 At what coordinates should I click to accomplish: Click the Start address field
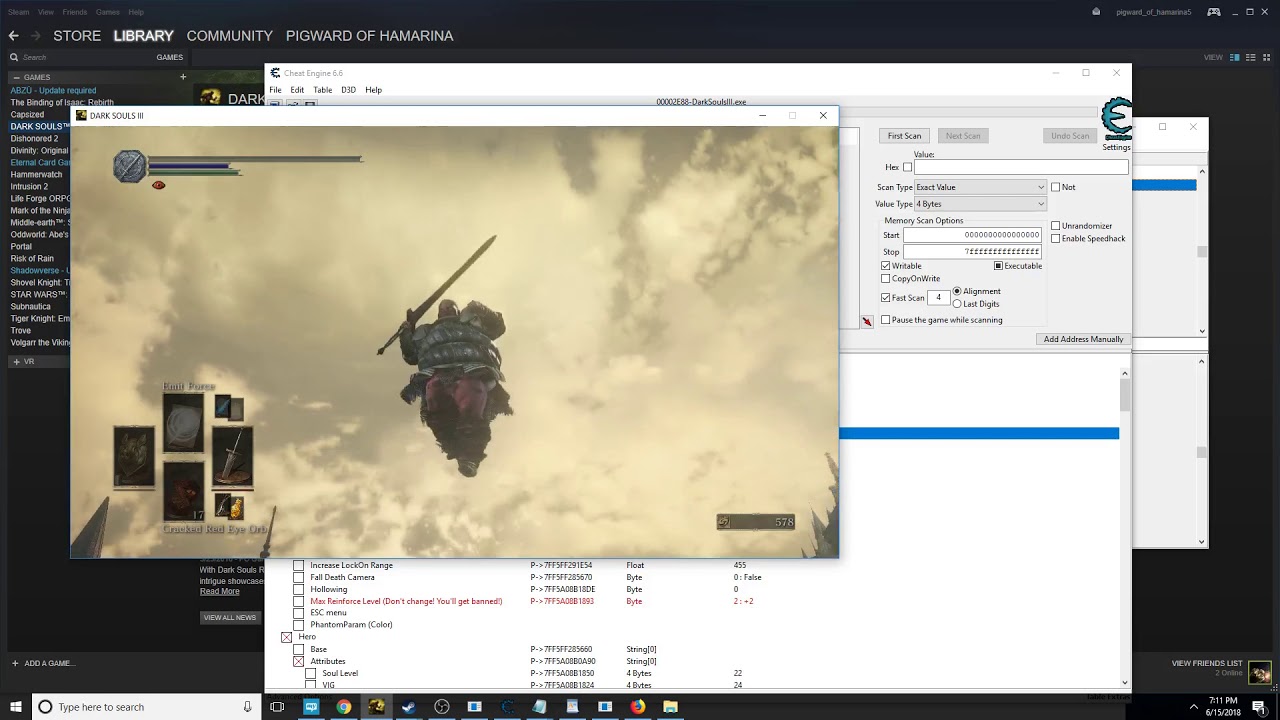point(972,235)
